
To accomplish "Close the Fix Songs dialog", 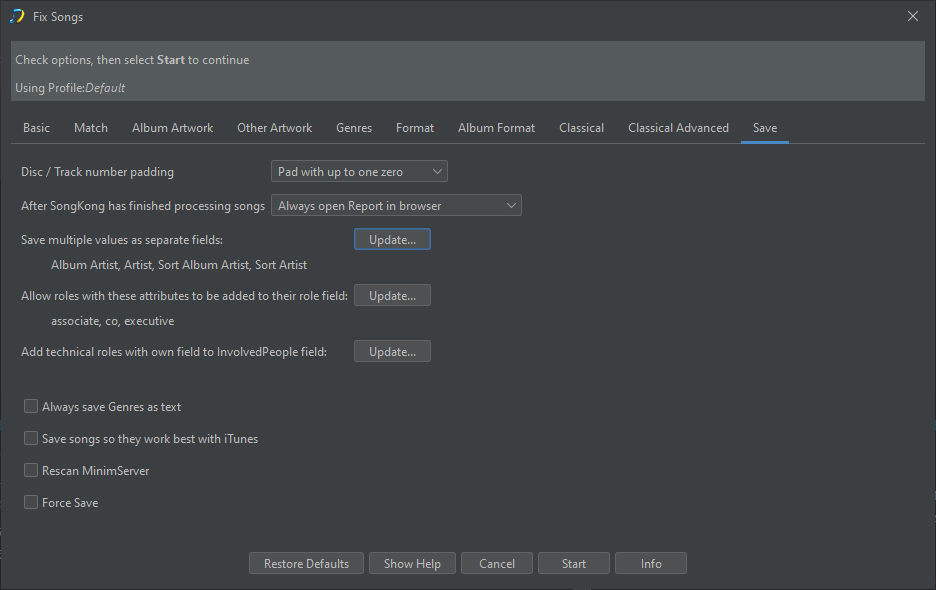I will [x=912, y=16].
